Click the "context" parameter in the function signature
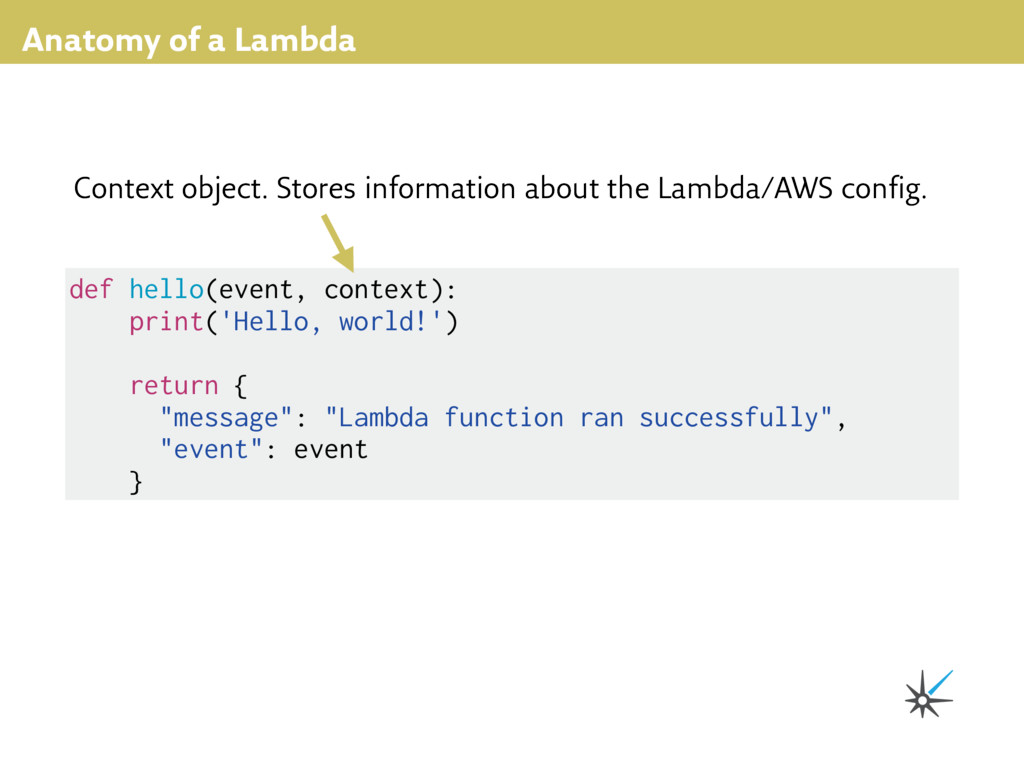 pyautogui.click(x=376, y=290)
